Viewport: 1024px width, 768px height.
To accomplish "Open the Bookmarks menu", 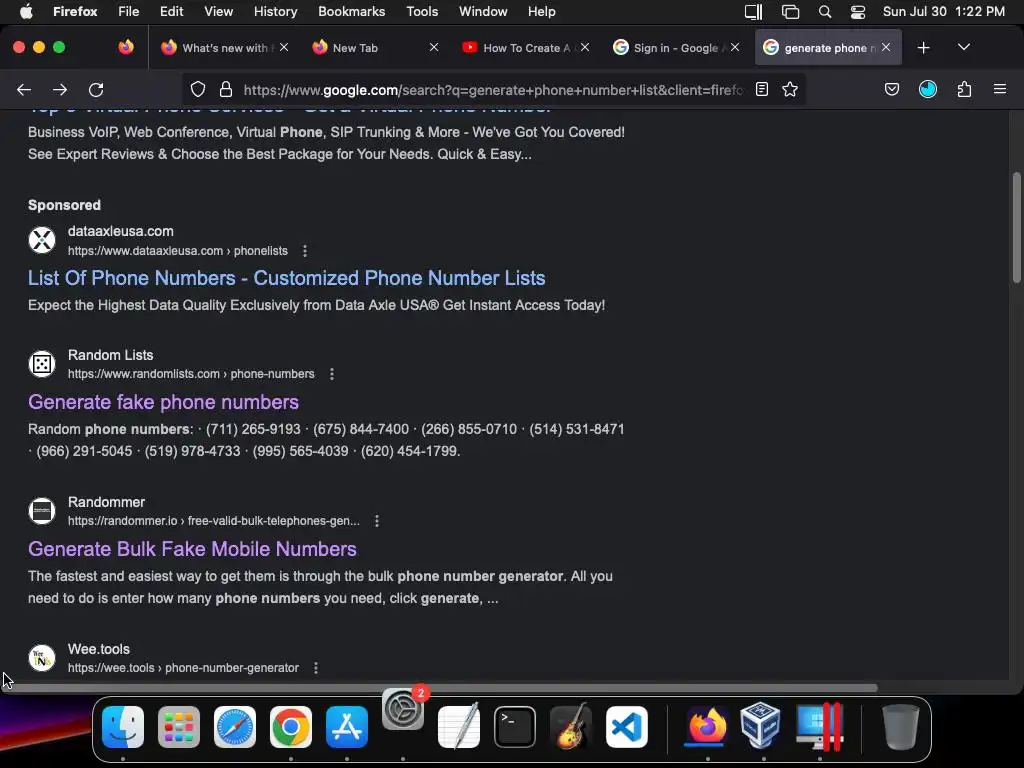I will click(351, 12).
